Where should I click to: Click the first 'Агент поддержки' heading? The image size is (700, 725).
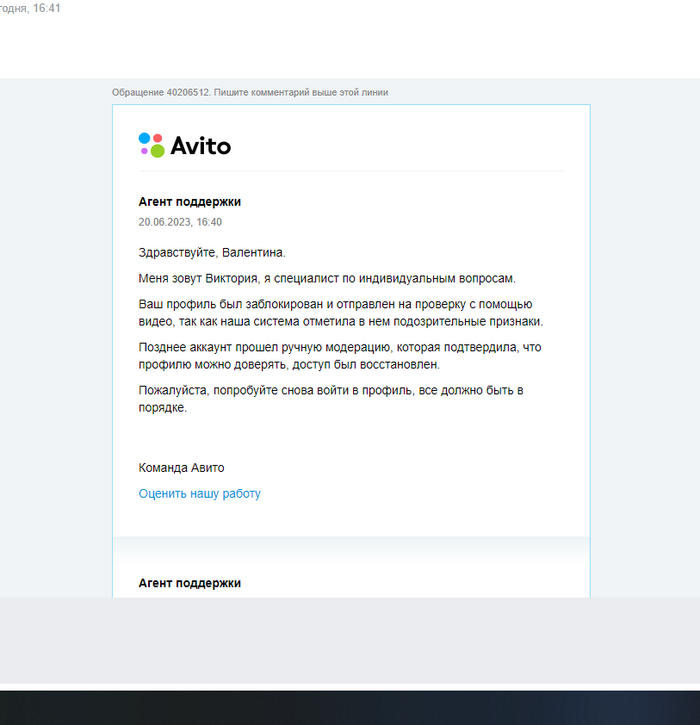point(190,202)
